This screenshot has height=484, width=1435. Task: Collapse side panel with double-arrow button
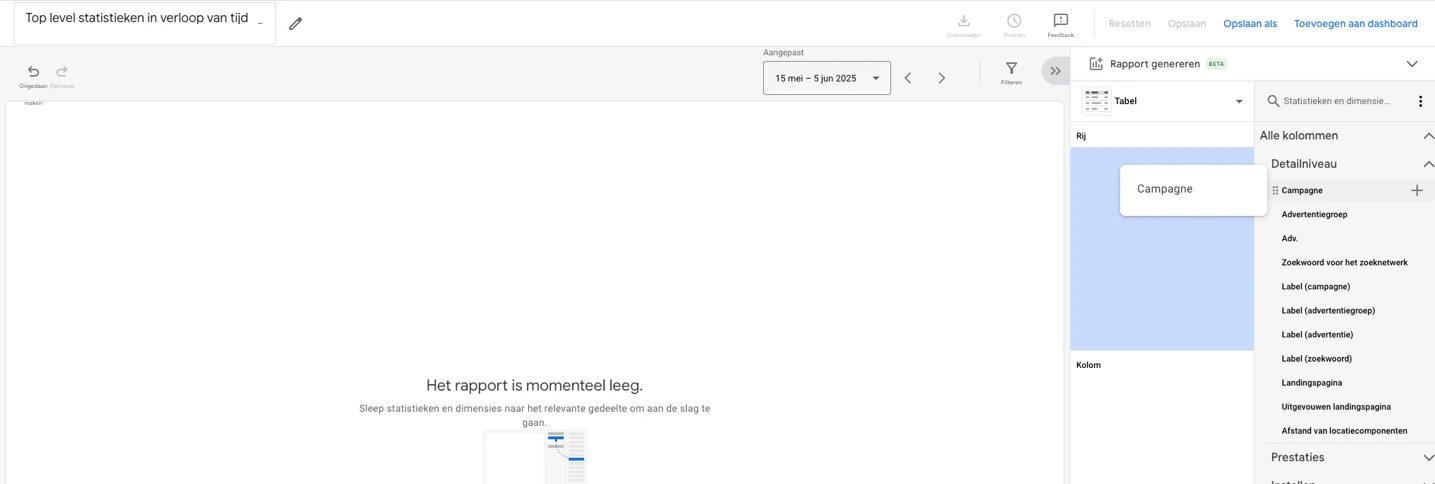coord(1055,71)
